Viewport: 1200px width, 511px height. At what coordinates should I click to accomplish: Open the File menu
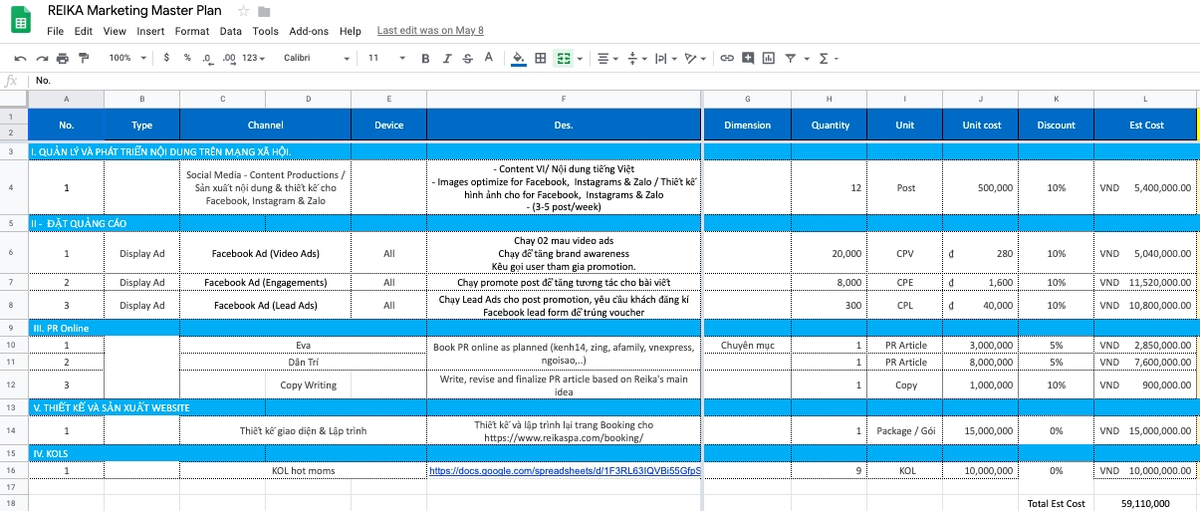pos(55,31)
